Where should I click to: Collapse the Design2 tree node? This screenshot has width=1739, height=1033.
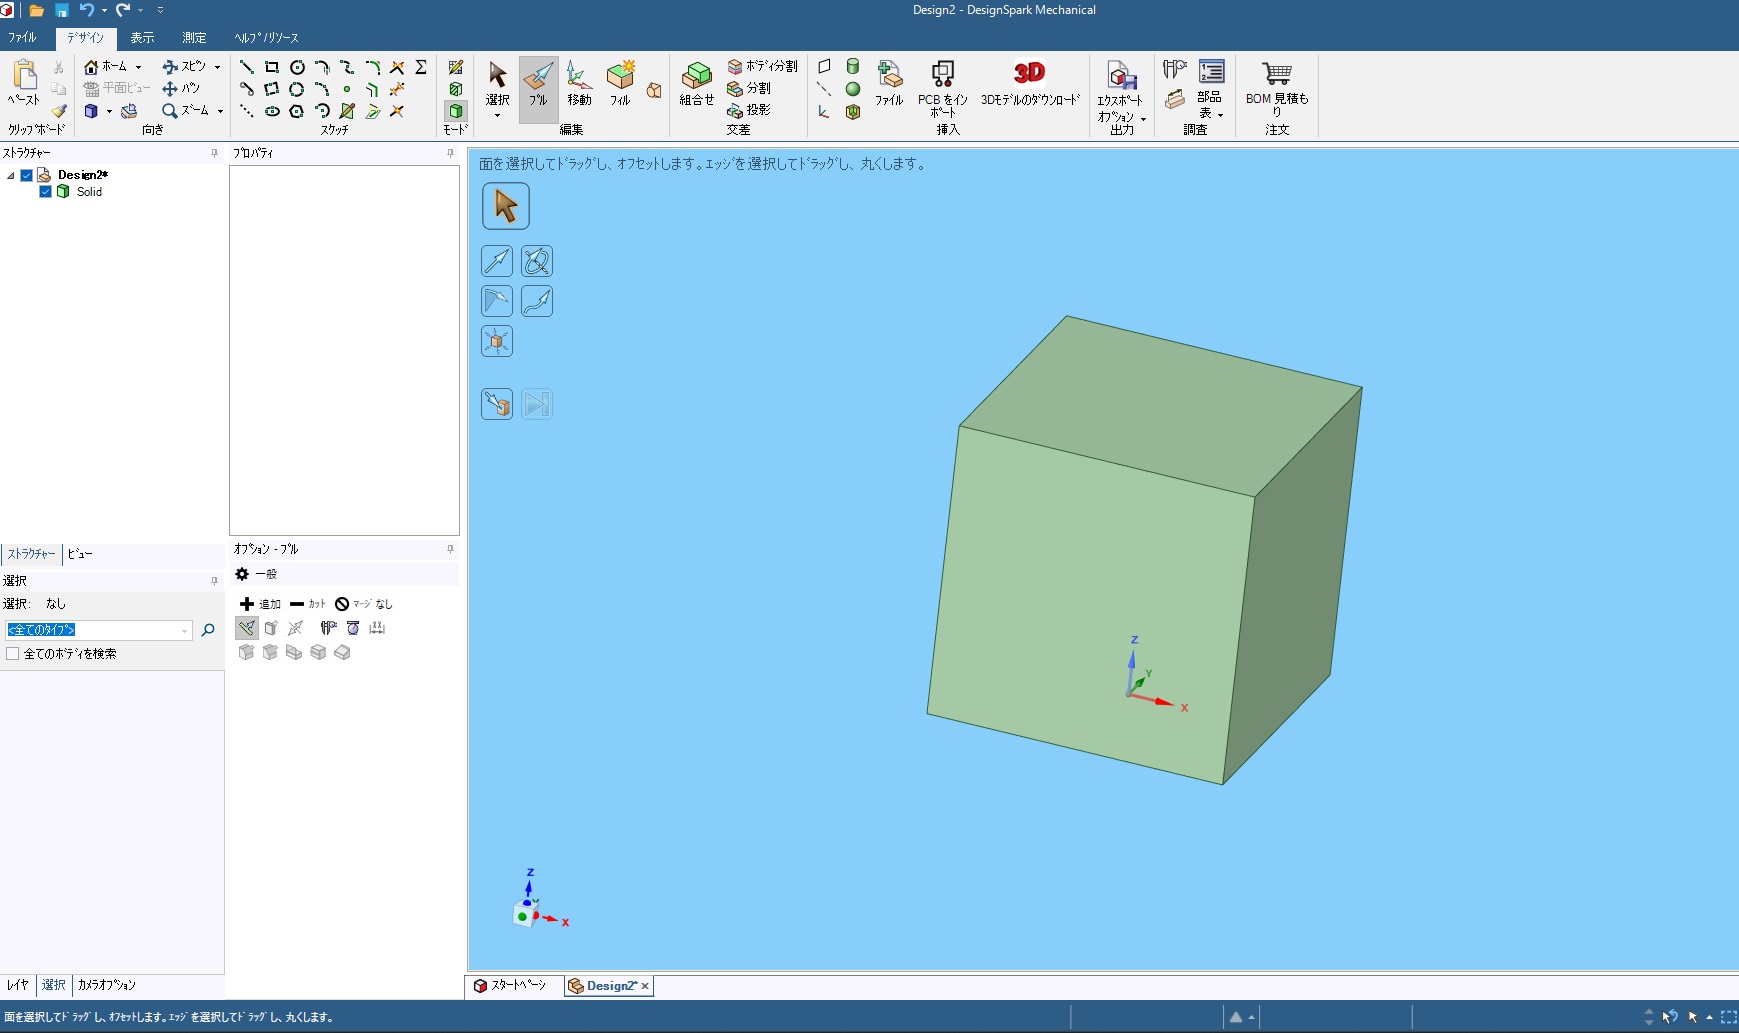pos(11,175)
